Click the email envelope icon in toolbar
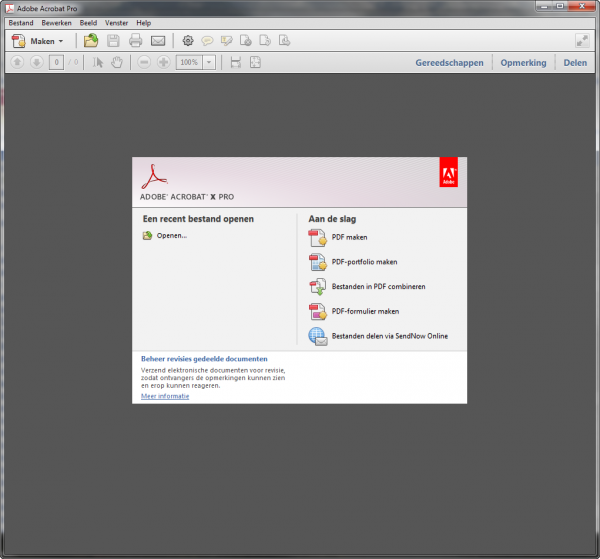600x559 pixels. [x=158, y=41]
